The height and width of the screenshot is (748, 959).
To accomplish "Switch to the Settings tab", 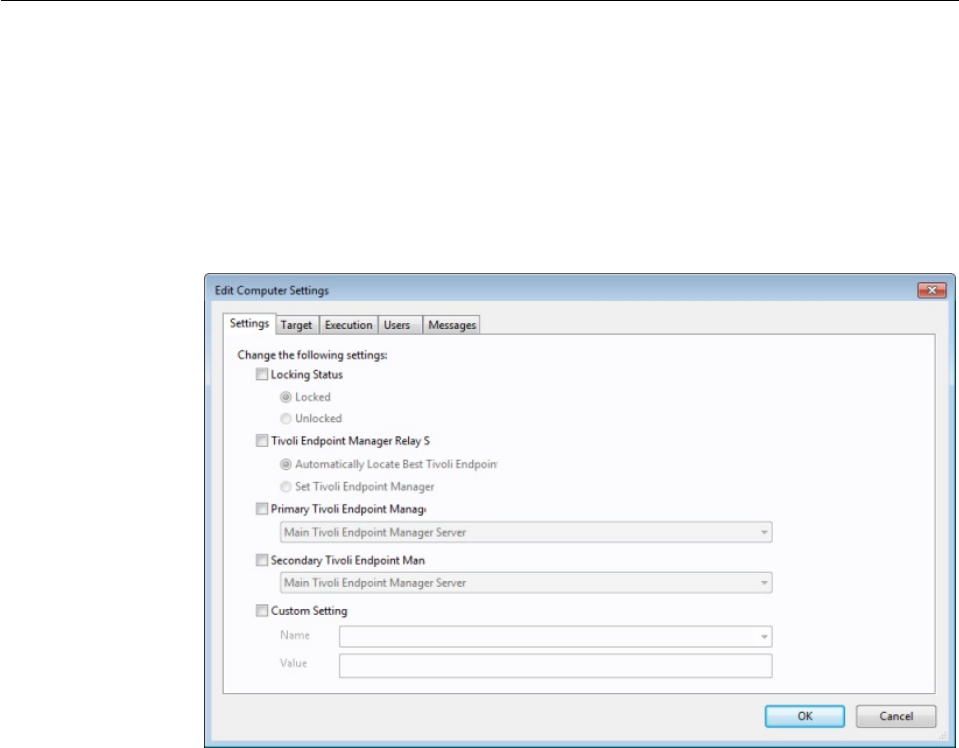I will tap(249, 324).
